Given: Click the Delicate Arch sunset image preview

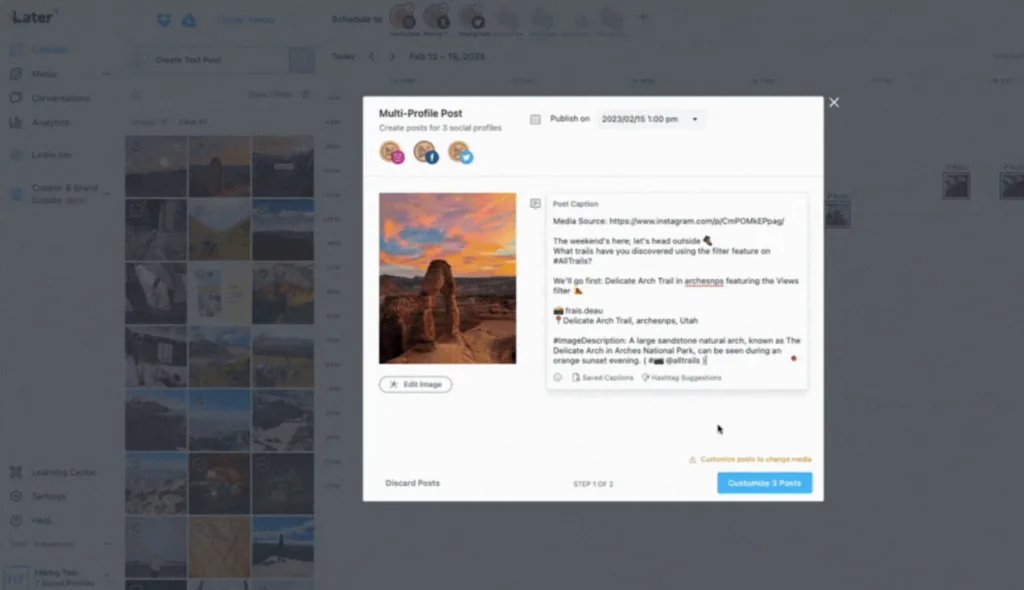Looking at the screenshot, I should [x=447, y=278].
